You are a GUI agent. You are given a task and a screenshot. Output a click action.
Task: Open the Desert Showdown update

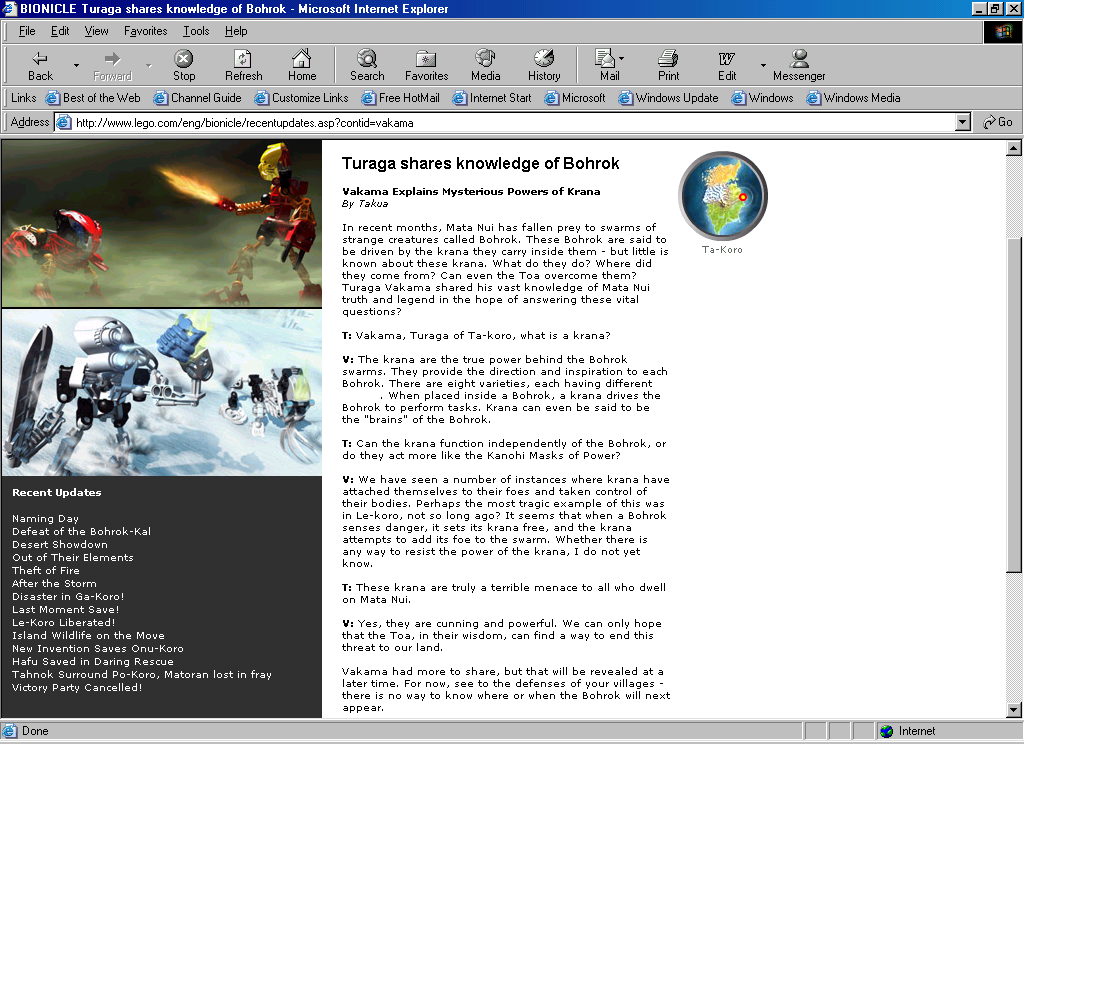tap(60, 545)
